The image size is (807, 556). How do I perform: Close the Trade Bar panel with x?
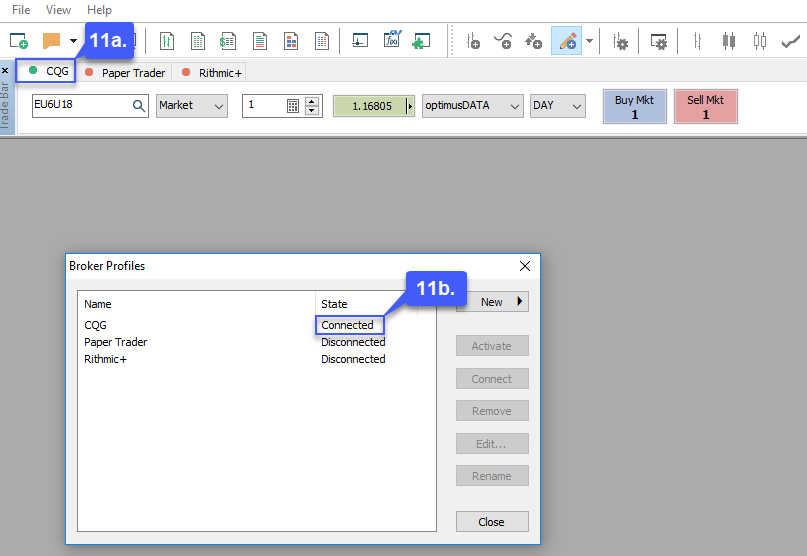click(5, 71)
